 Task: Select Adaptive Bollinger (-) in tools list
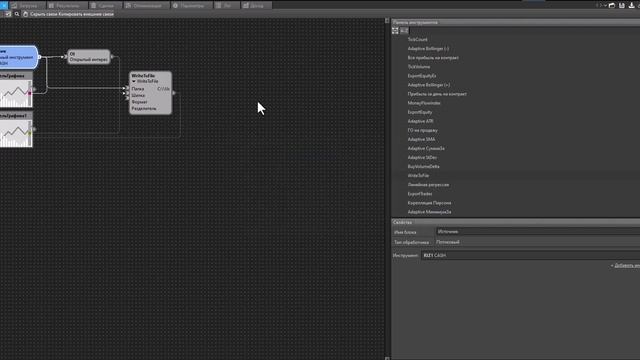click(x=428, y=49)
